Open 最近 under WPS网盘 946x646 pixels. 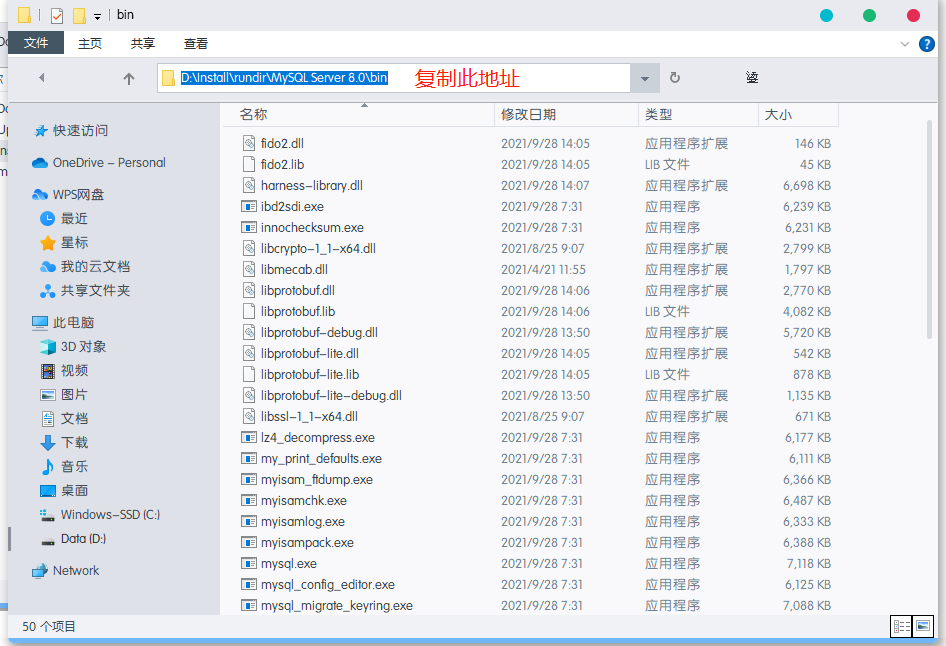[65, 218]
